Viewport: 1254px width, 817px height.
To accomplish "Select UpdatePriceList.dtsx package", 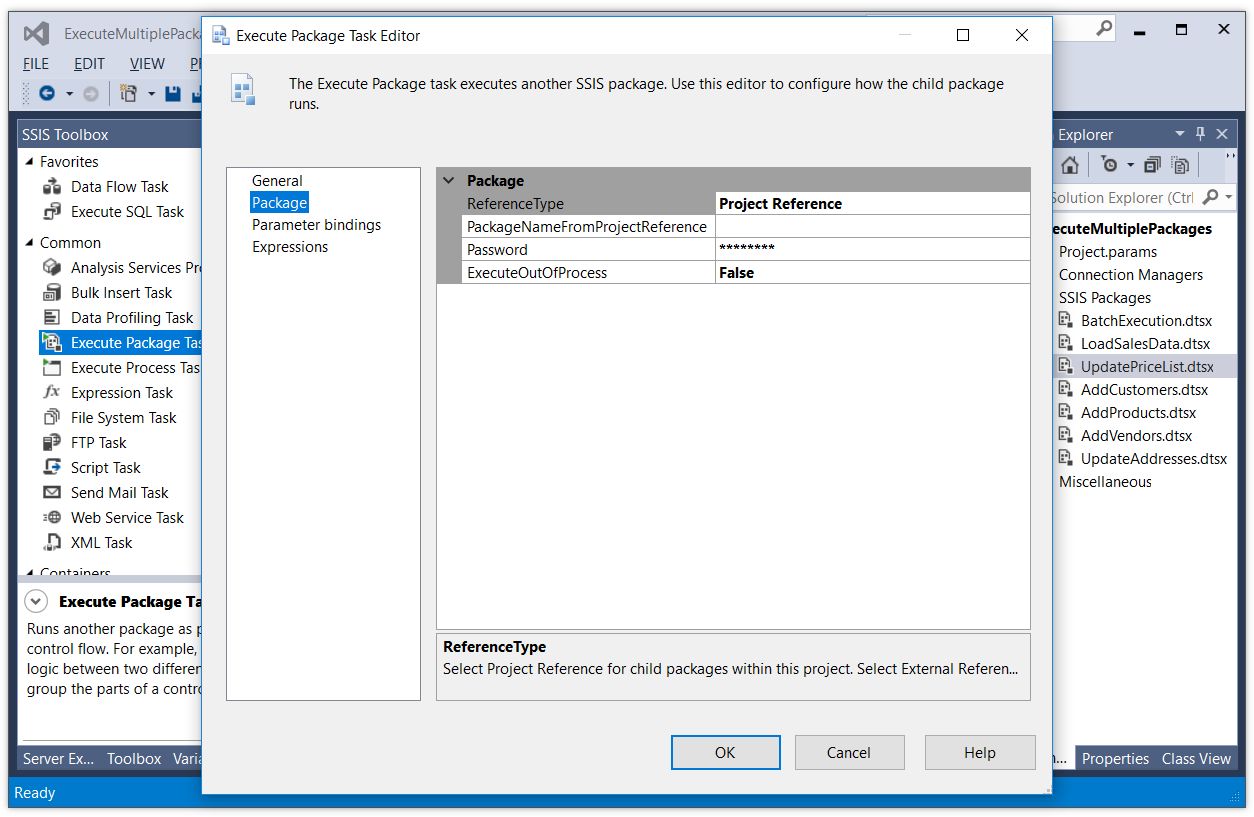I will click(x=1147, y=367).
